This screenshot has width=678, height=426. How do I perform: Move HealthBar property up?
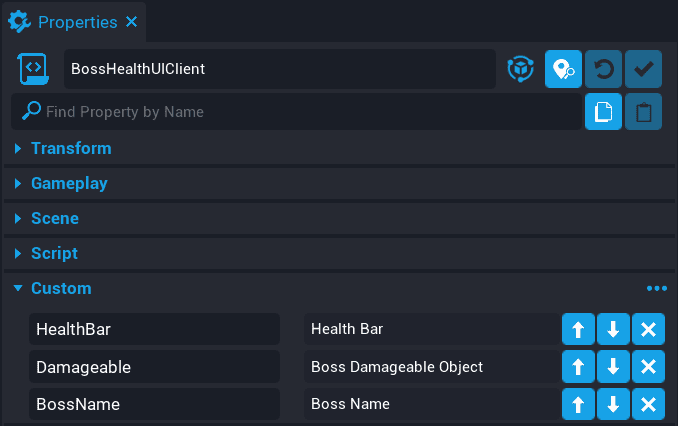click(x=578, y=330)
